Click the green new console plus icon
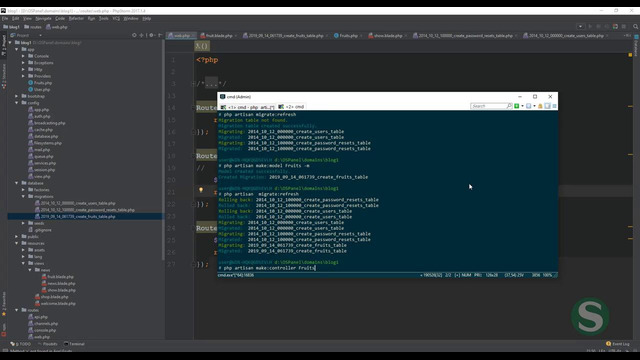This screenshot has height=360, width=640. (516, 106)
